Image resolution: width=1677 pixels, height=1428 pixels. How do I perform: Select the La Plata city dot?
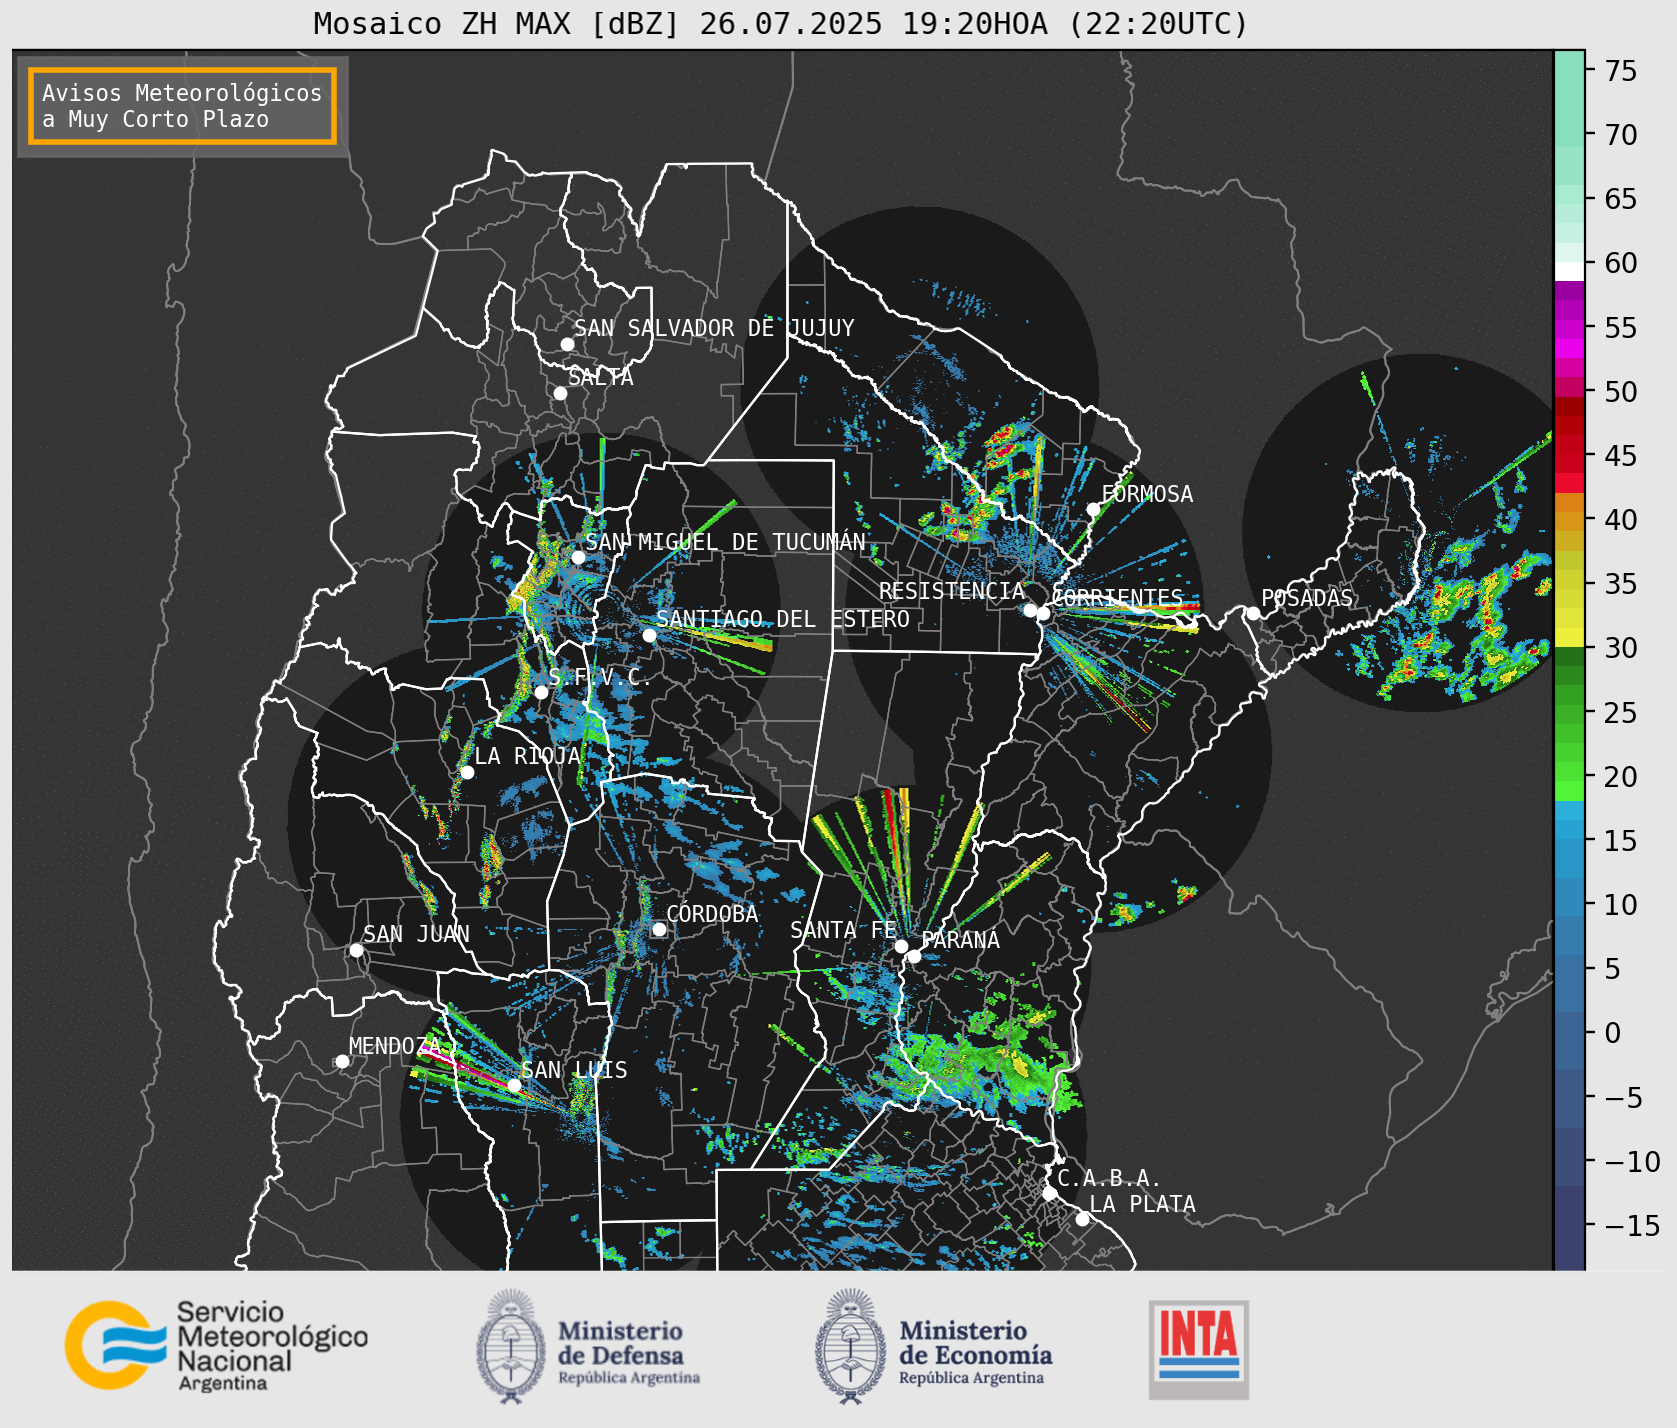[x=1082, y=1218]
